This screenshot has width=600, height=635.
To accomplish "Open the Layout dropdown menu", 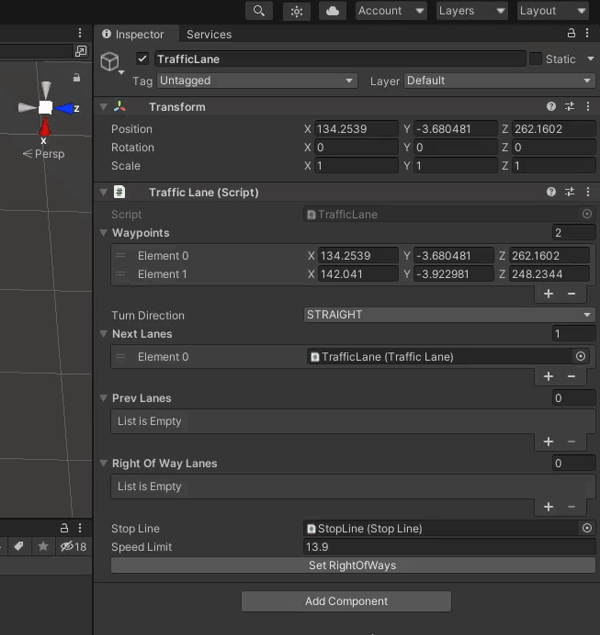I will coord(552,11).
